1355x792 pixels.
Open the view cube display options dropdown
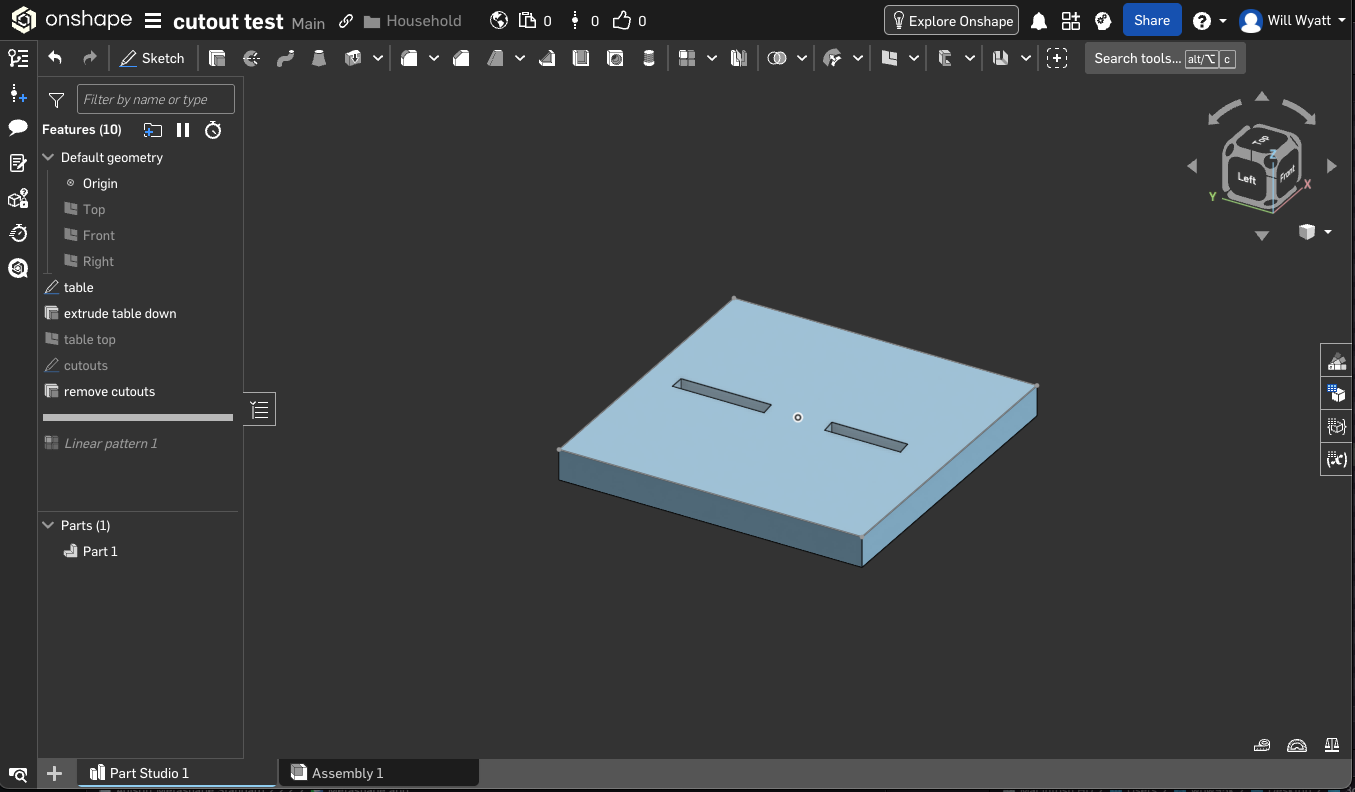click(x=1327, y=232)
